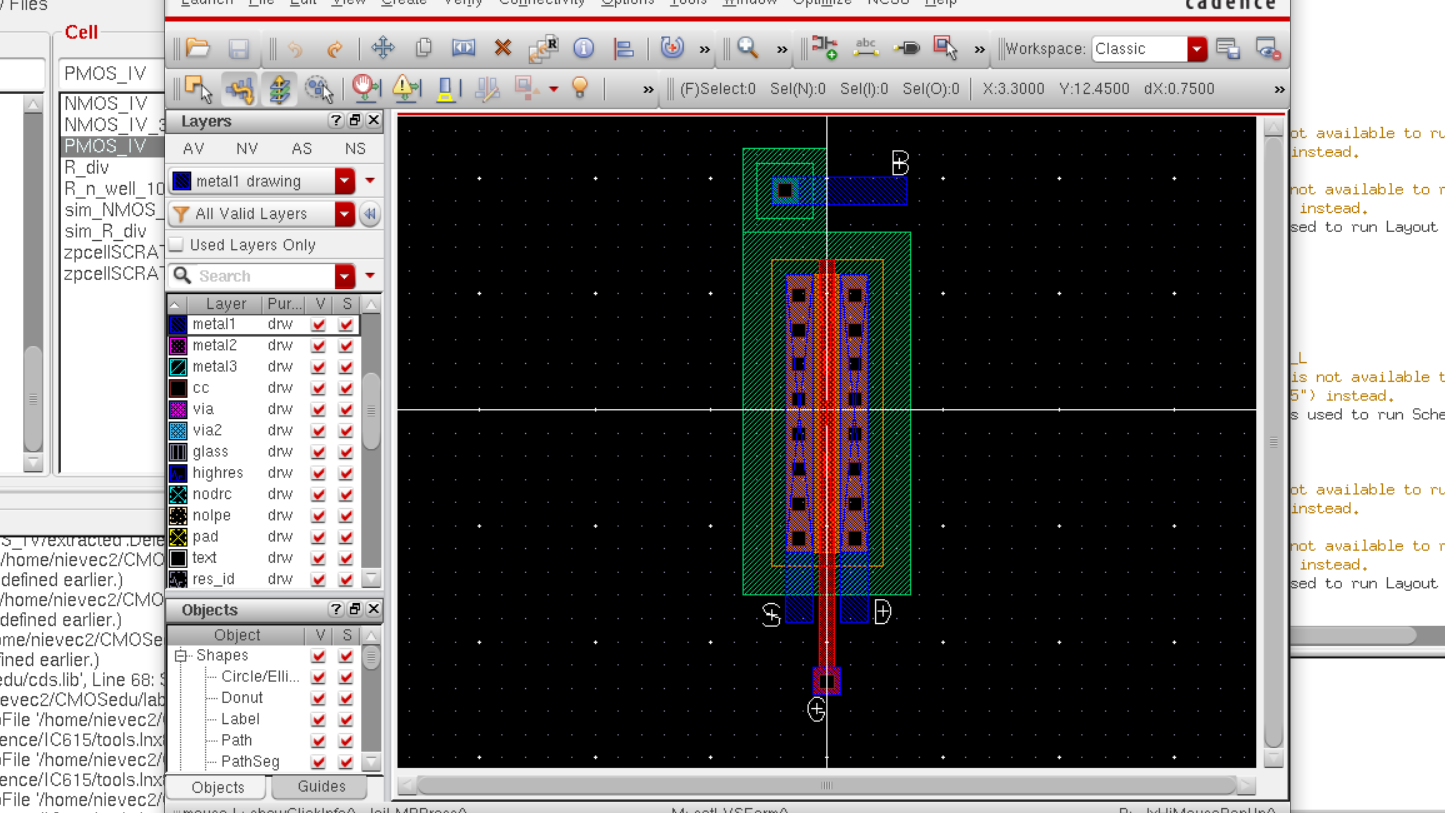This screenshot has width=1445, height=813.
Task: Click the NS none-selectable button
Action: click(x=355, y=148)
